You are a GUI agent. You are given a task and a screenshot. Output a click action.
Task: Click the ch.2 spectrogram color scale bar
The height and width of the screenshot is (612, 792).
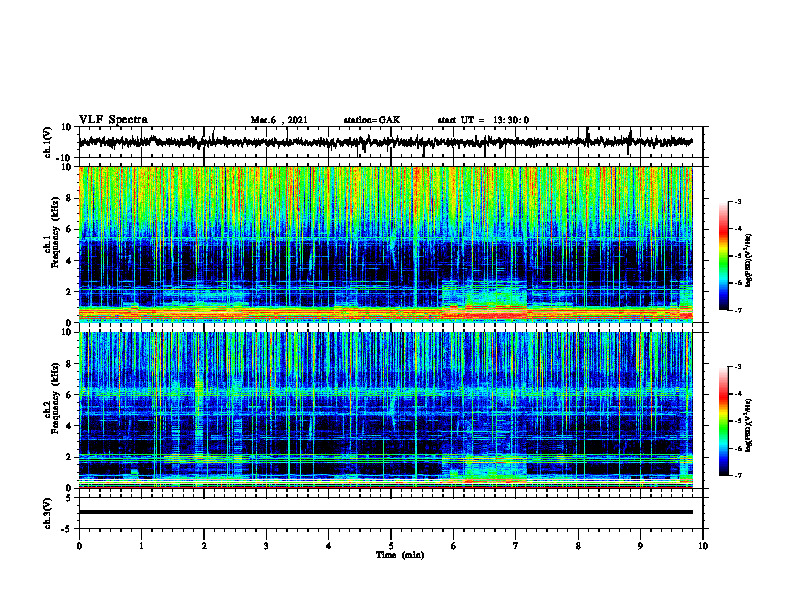(724, 421)
